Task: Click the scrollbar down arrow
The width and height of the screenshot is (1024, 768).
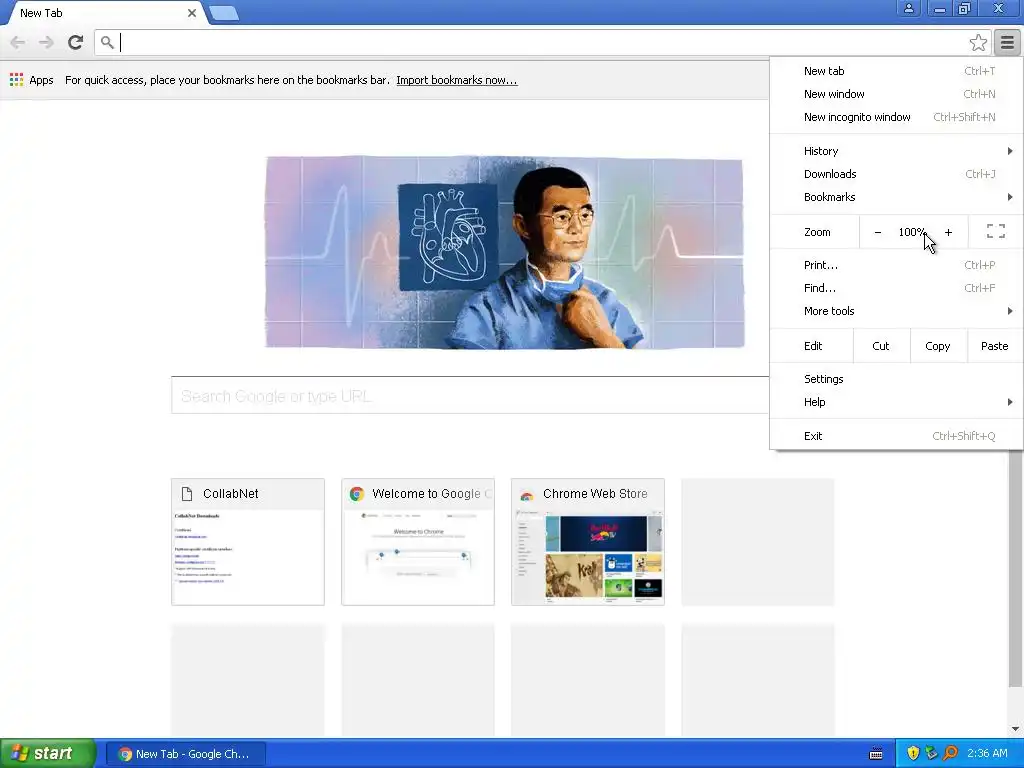Action: click(x=1015, y=729)
